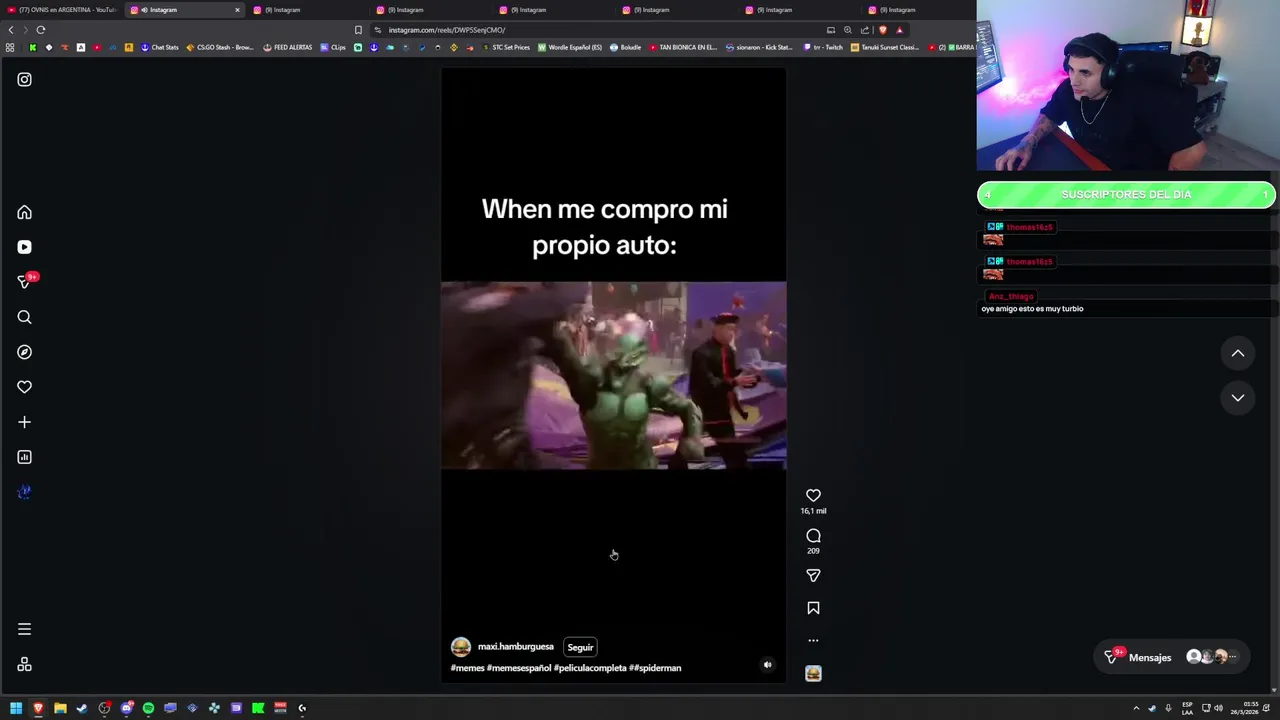Open the Meta apps icon at the sidebar bottom

pos(24,664)
